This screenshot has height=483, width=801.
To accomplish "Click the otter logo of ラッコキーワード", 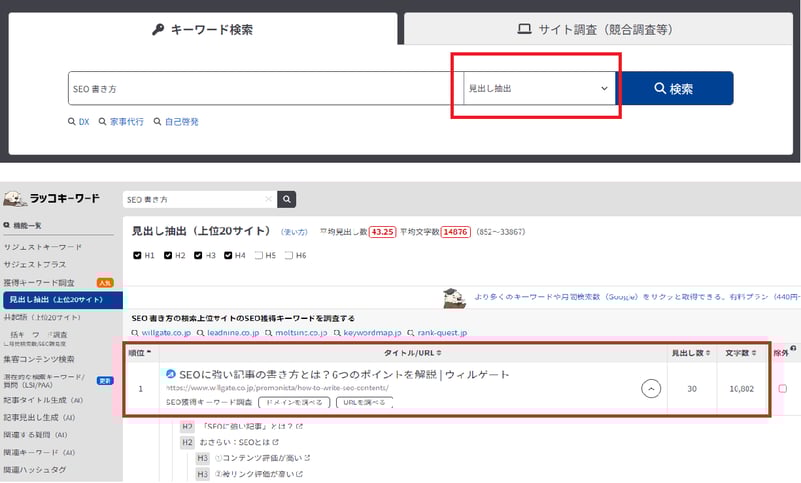I will pyautogui.click(x=14, y=198).
